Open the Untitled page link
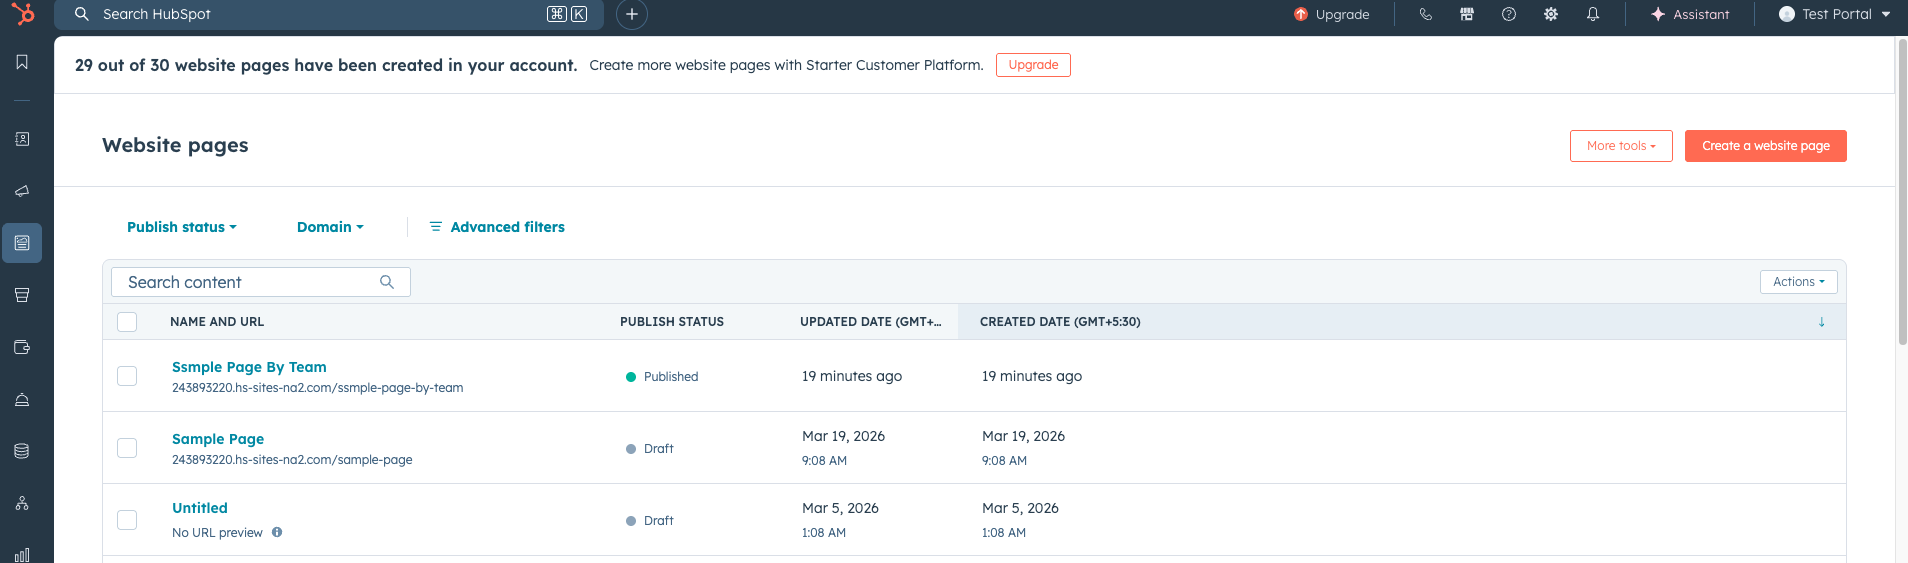1908x563 pixels. [x=200, y=508]
